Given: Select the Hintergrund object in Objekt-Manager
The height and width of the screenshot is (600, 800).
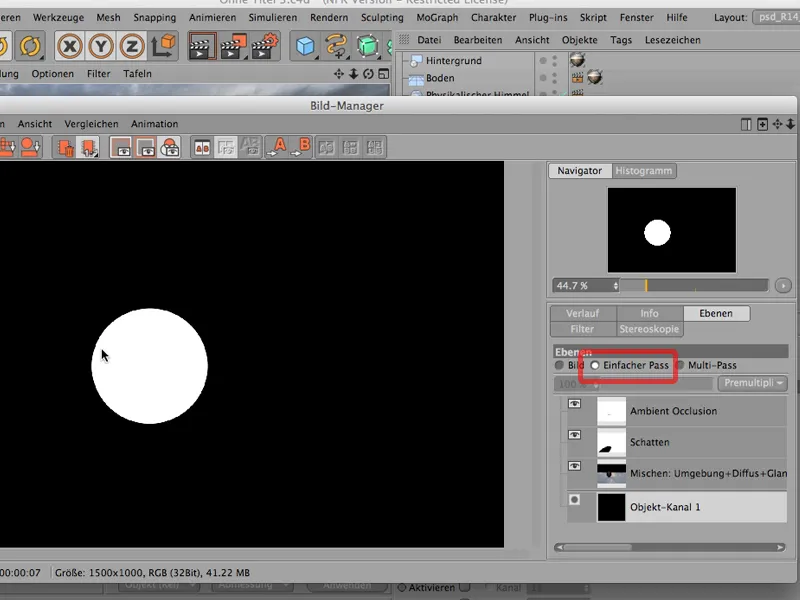Looking at the screenshot, I should click(x=454, y=61).
